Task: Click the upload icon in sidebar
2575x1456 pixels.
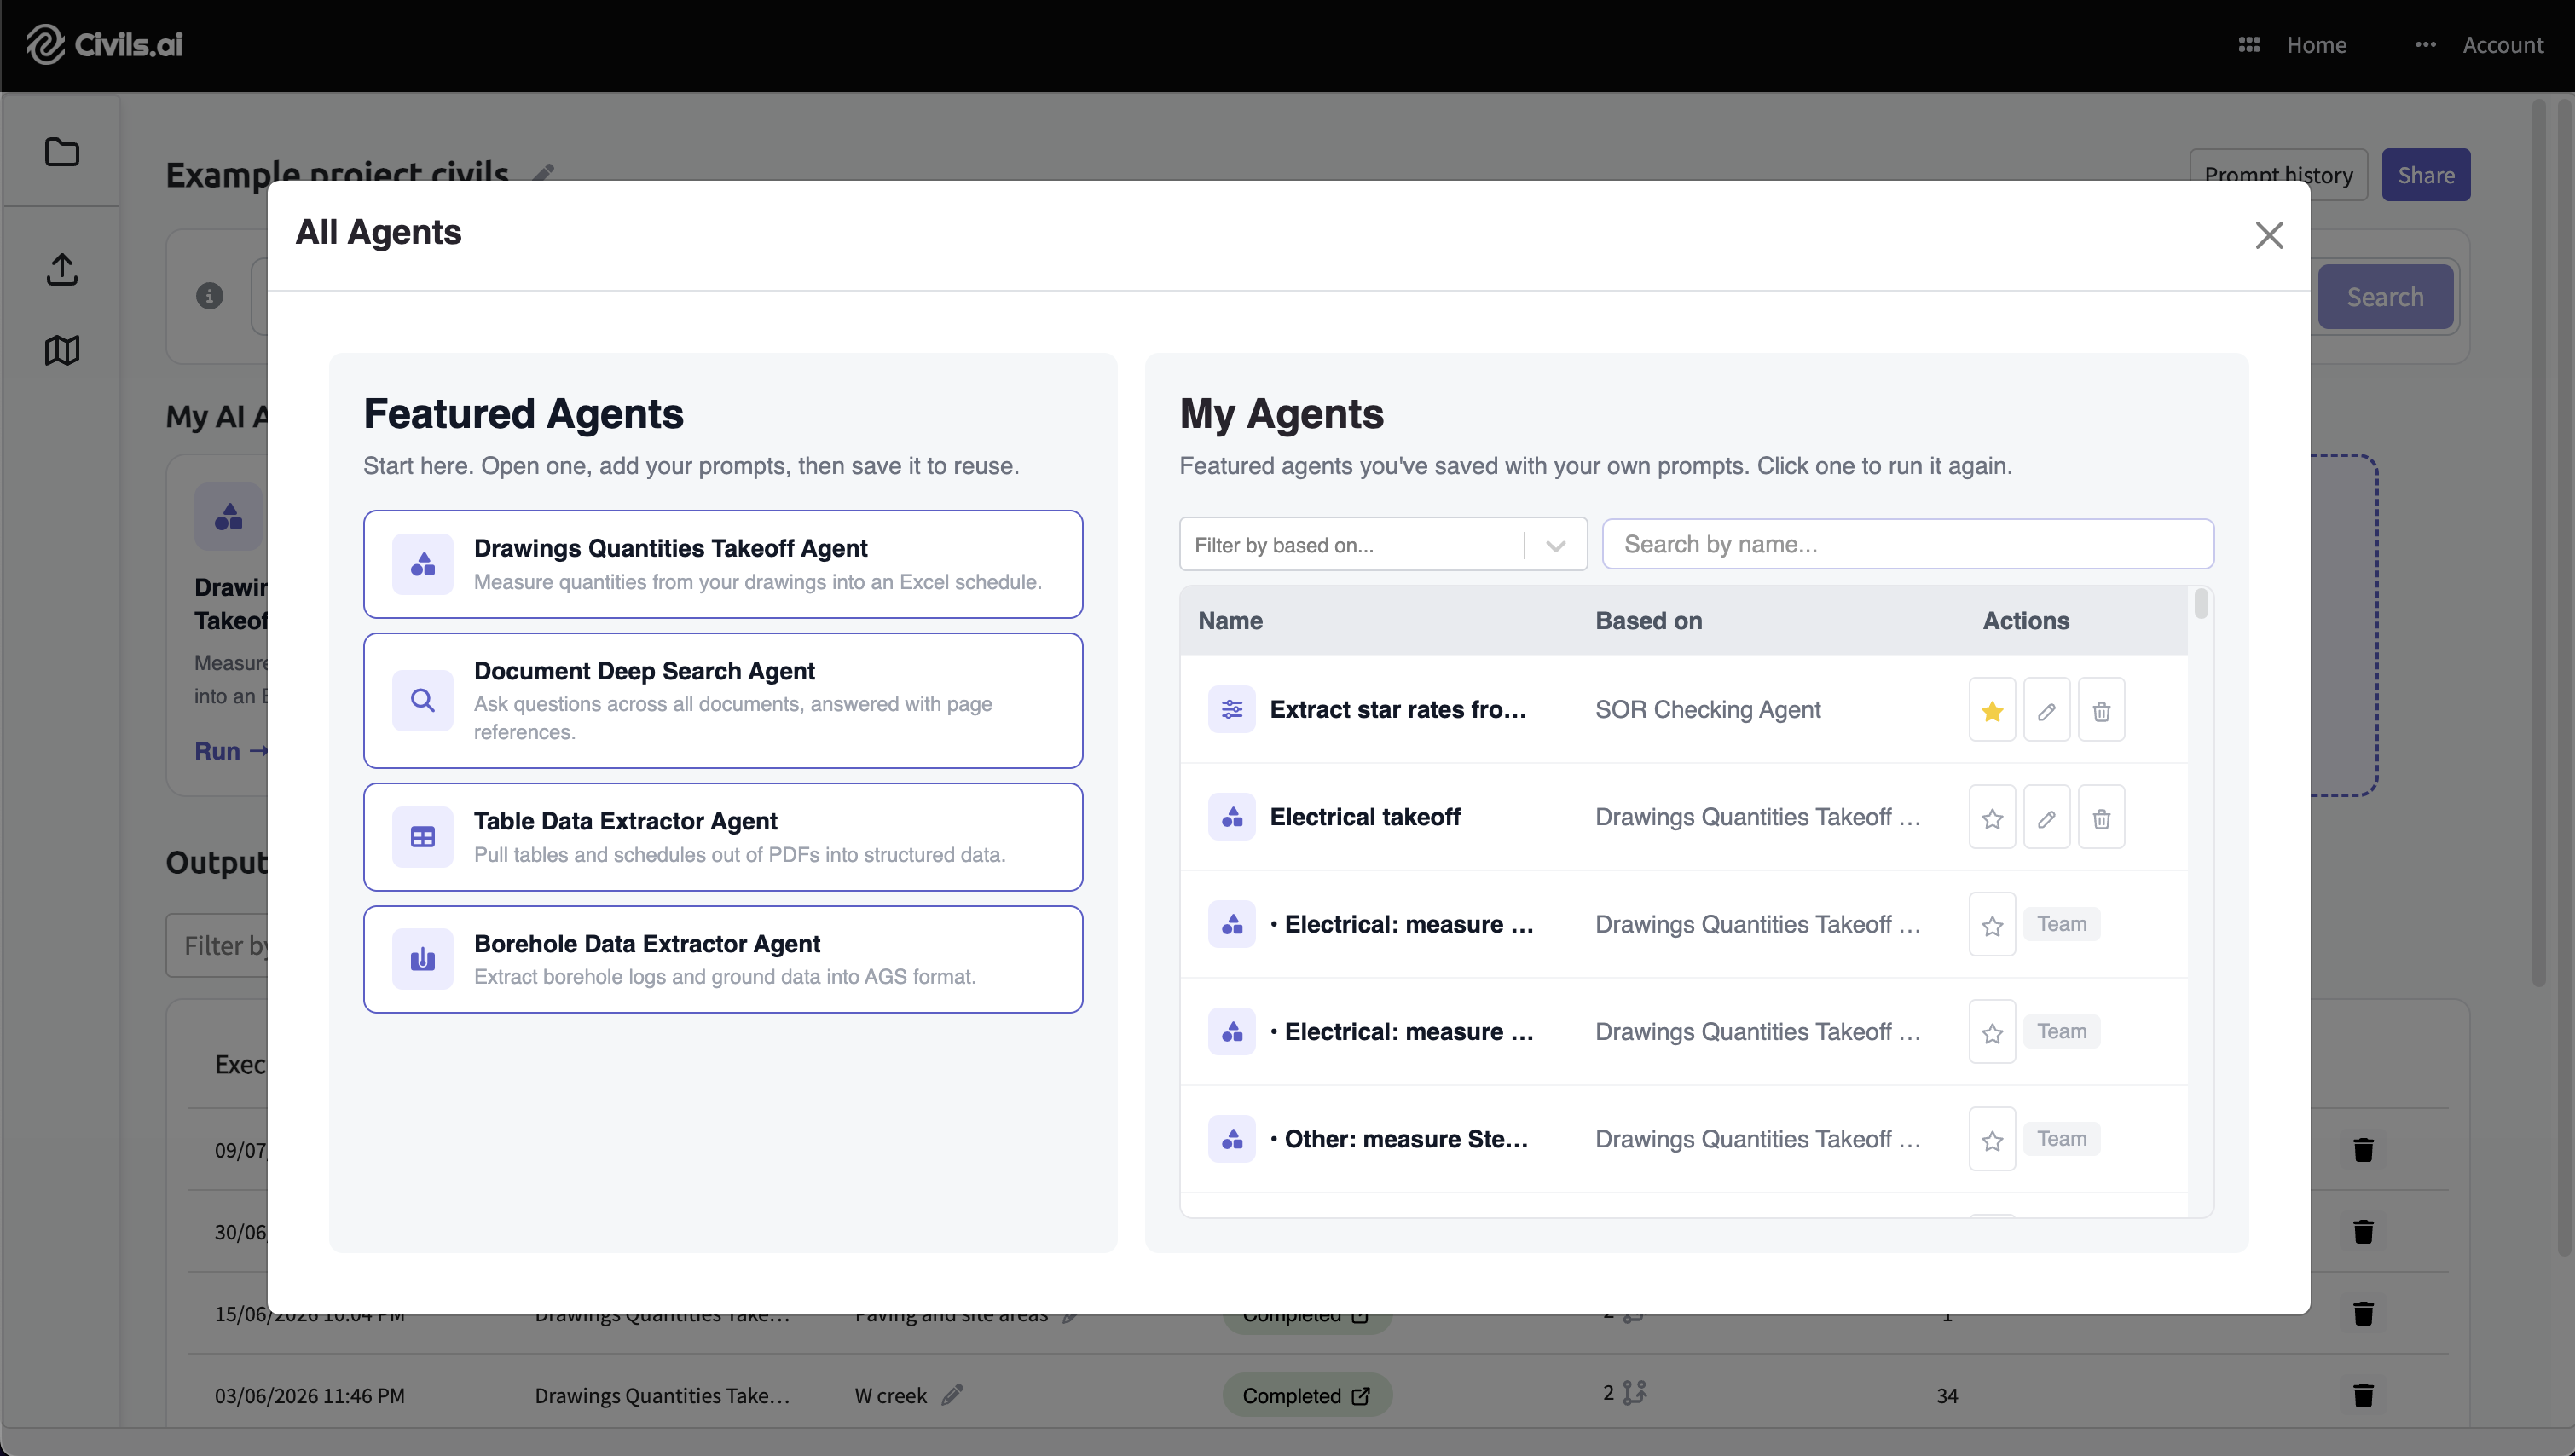Action: click(x=62, y=268)
